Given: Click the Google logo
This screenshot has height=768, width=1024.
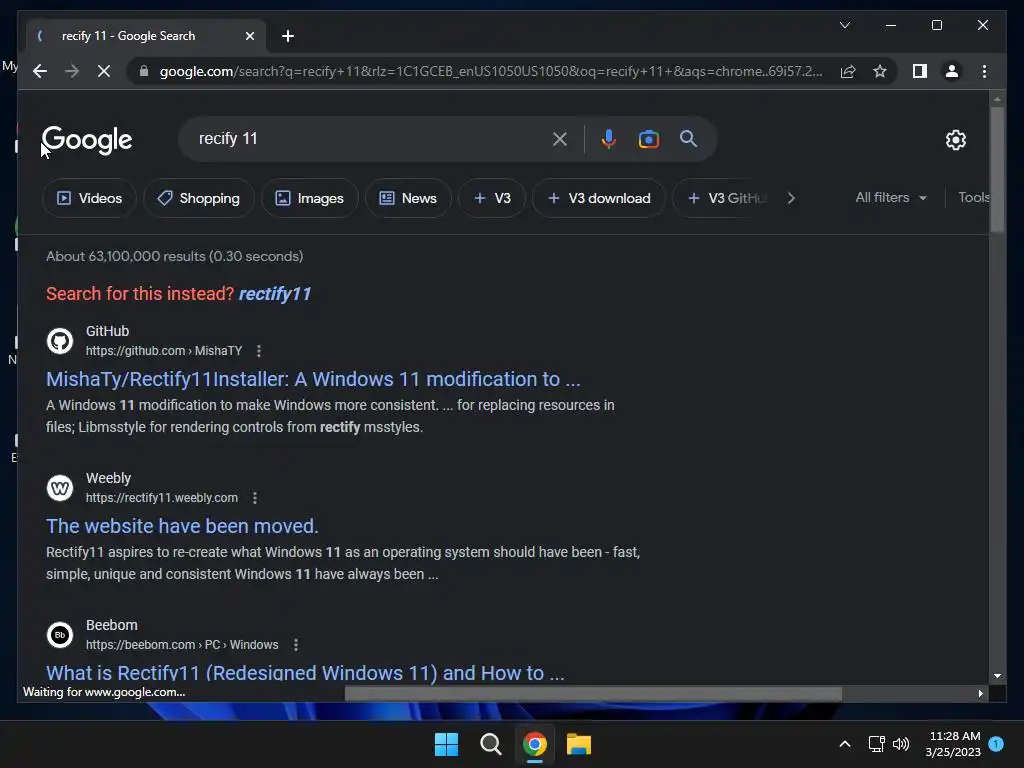Looking at the screenshot, I should click(x=87, y=140).
